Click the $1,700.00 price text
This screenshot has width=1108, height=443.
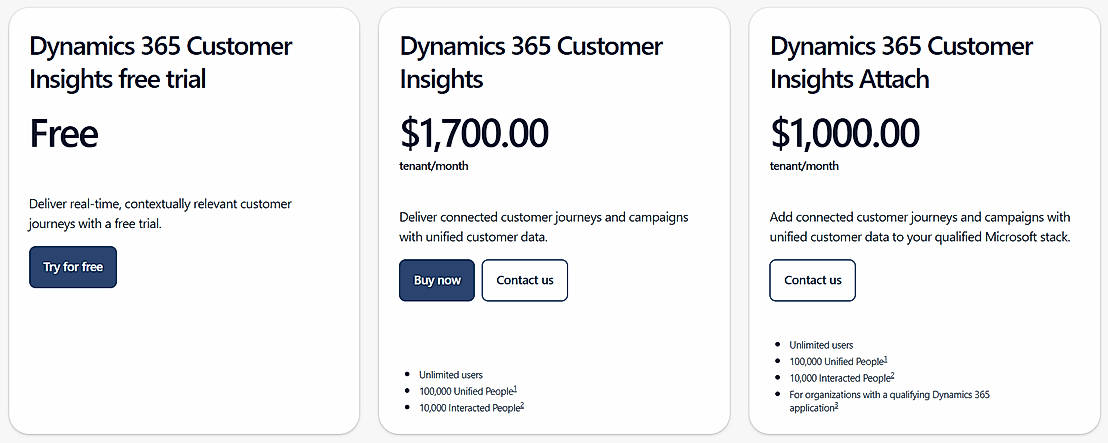pyautogui.click(x=474, y=133)
